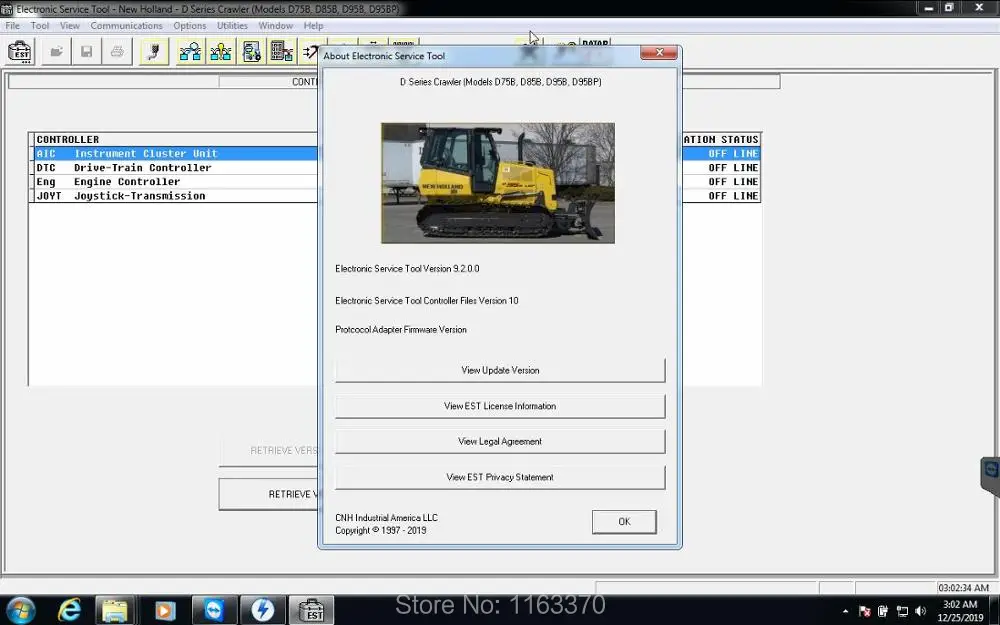This screenshot has width=1000, height=625.
Task: Click the Action Center flag tray icon
Action: coord(865,611)
